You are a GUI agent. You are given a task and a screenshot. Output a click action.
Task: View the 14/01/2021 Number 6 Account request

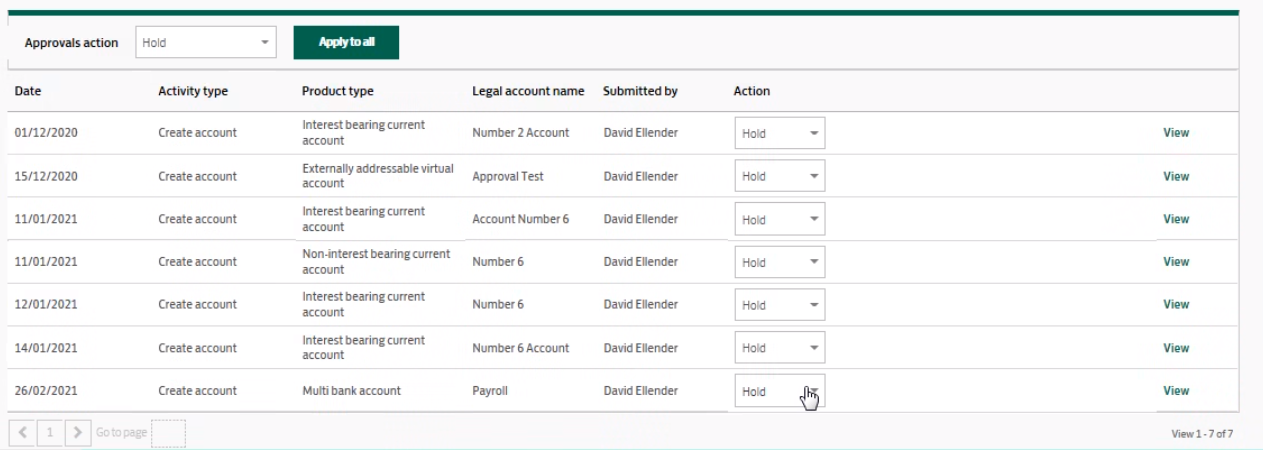coord(1176,348)
